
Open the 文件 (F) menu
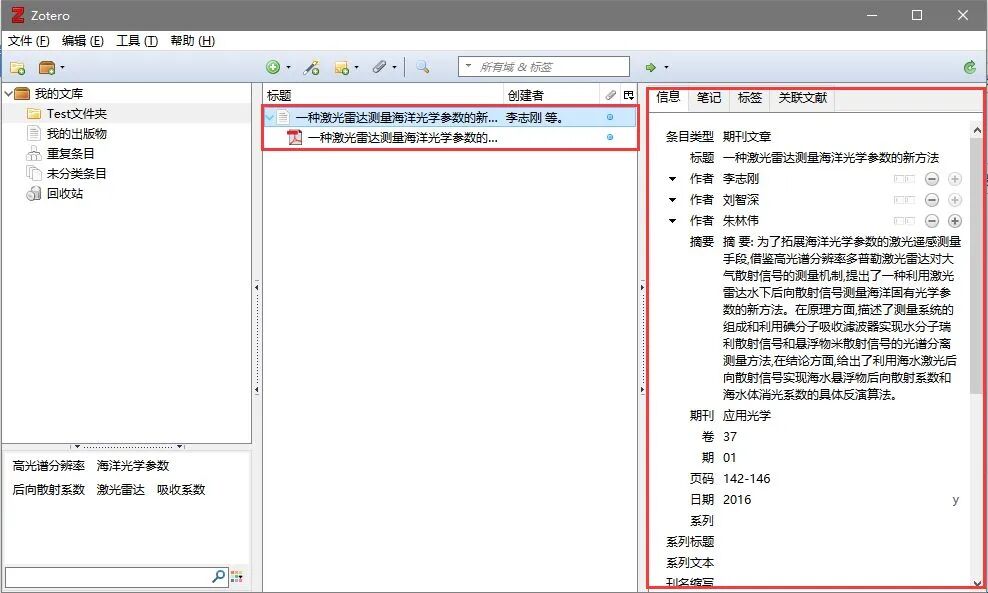28,41
